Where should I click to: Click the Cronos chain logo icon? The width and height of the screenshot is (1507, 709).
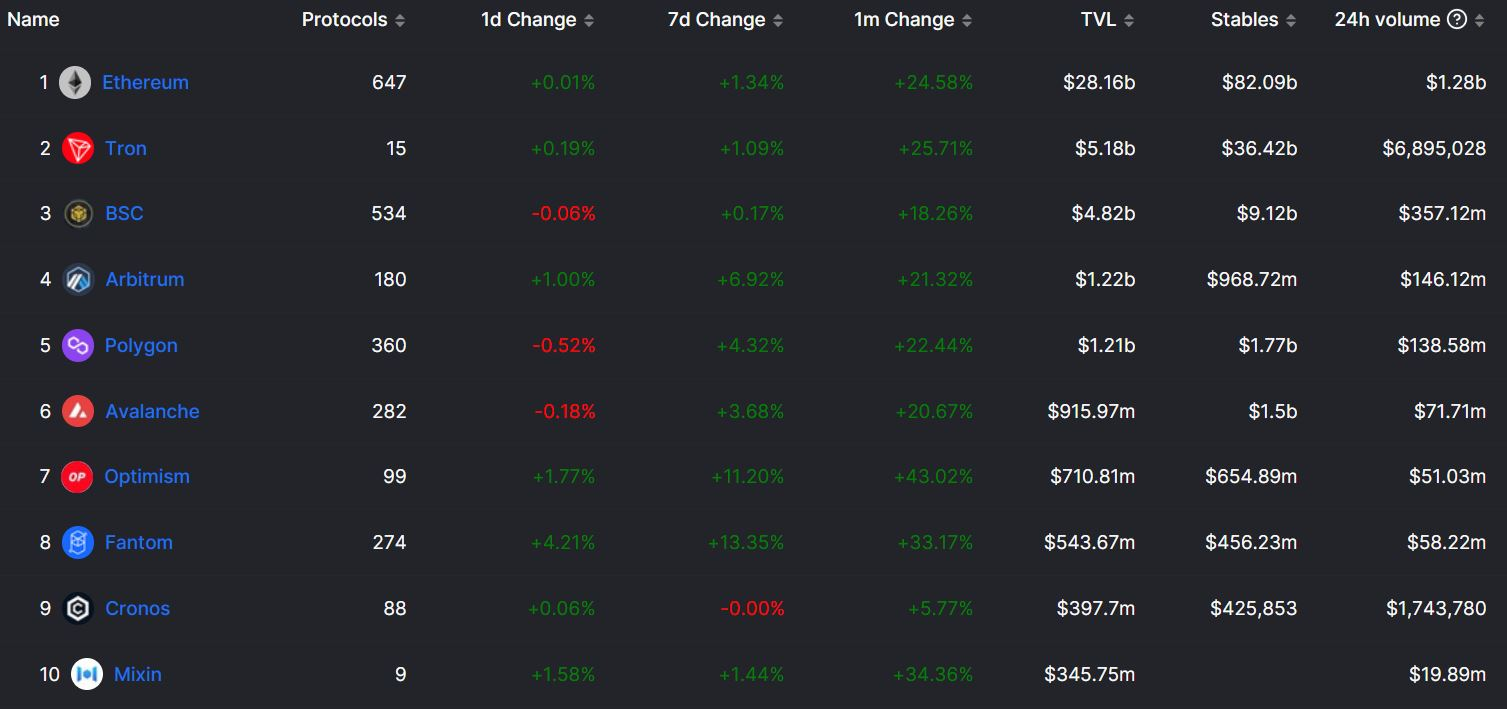(x=78, y=608)
